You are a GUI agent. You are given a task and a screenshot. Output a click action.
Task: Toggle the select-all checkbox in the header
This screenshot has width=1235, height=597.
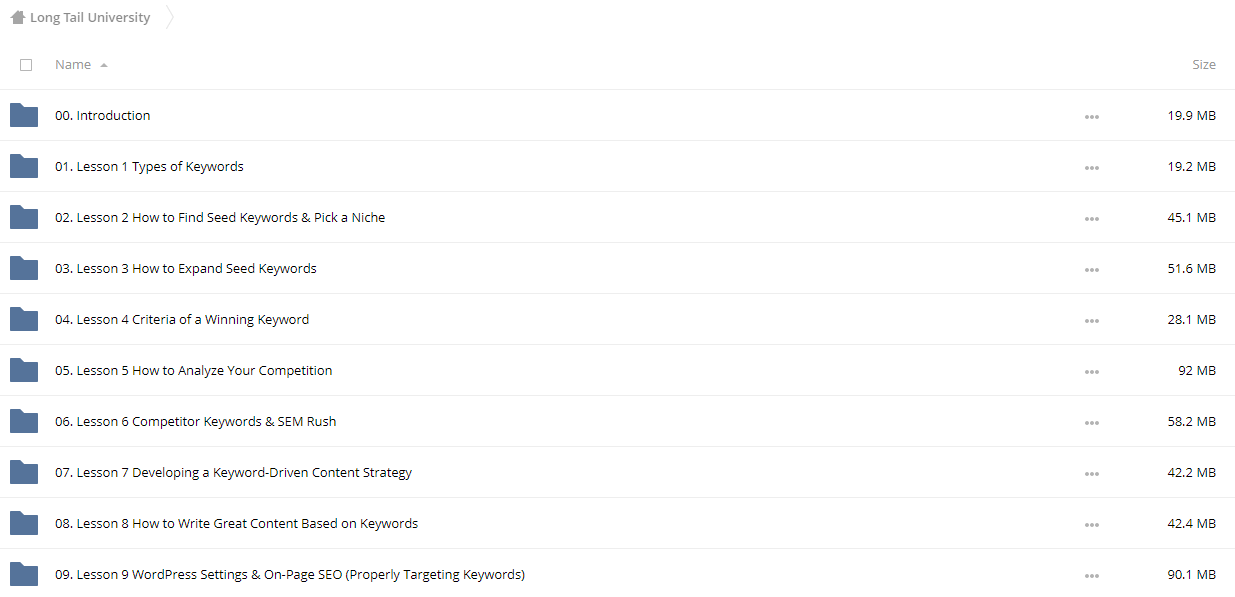coord(26,65)
